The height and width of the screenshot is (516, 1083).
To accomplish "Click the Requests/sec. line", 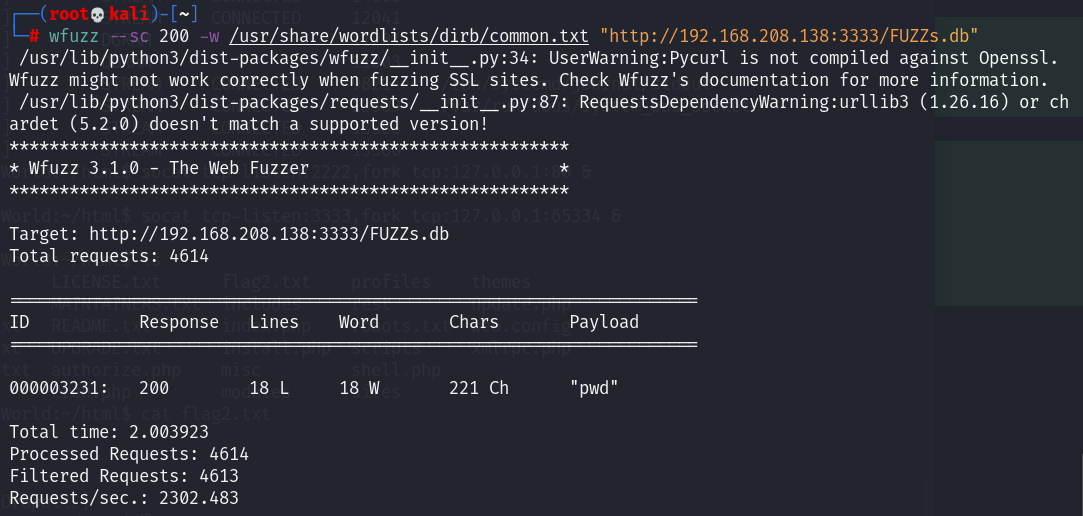I will click(124, 498).
